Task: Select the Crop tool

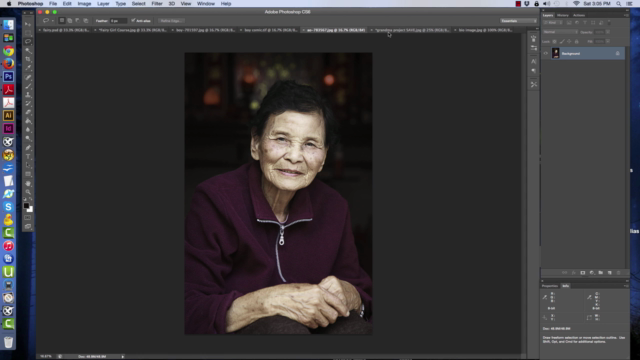Action: click(28, 59)
